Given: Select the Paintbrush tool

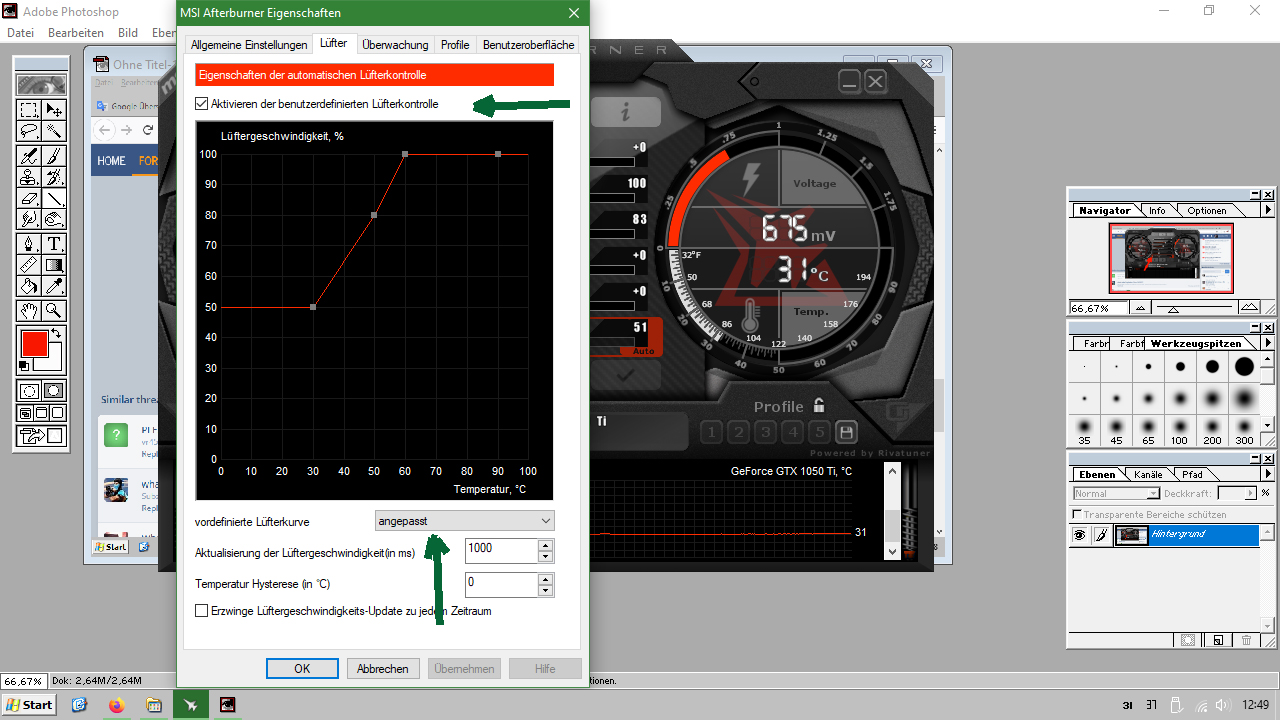Looking at the screenshot, I should (54, 156).
